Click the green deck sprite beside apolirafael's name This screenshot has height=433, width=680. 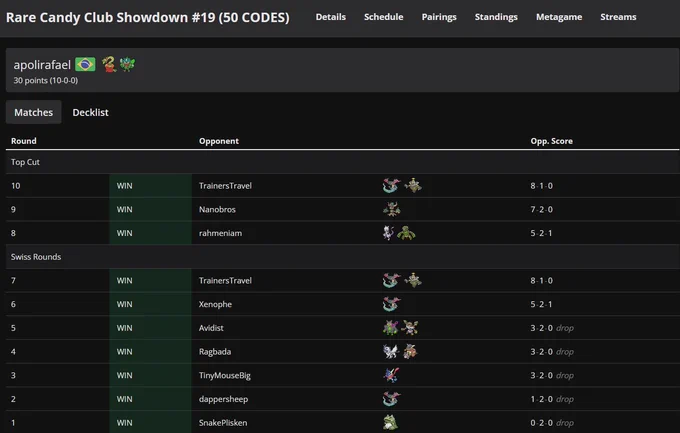point(127,64)
